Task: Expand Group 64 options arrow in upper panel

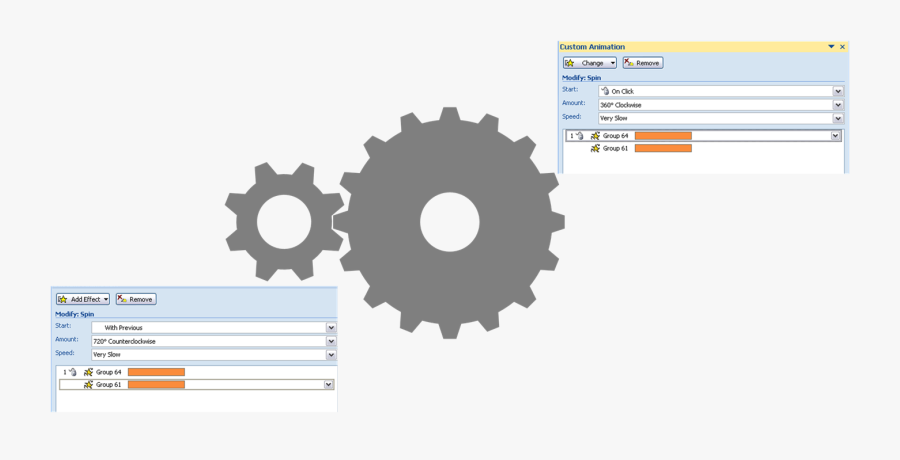Action: pos(836,136)
